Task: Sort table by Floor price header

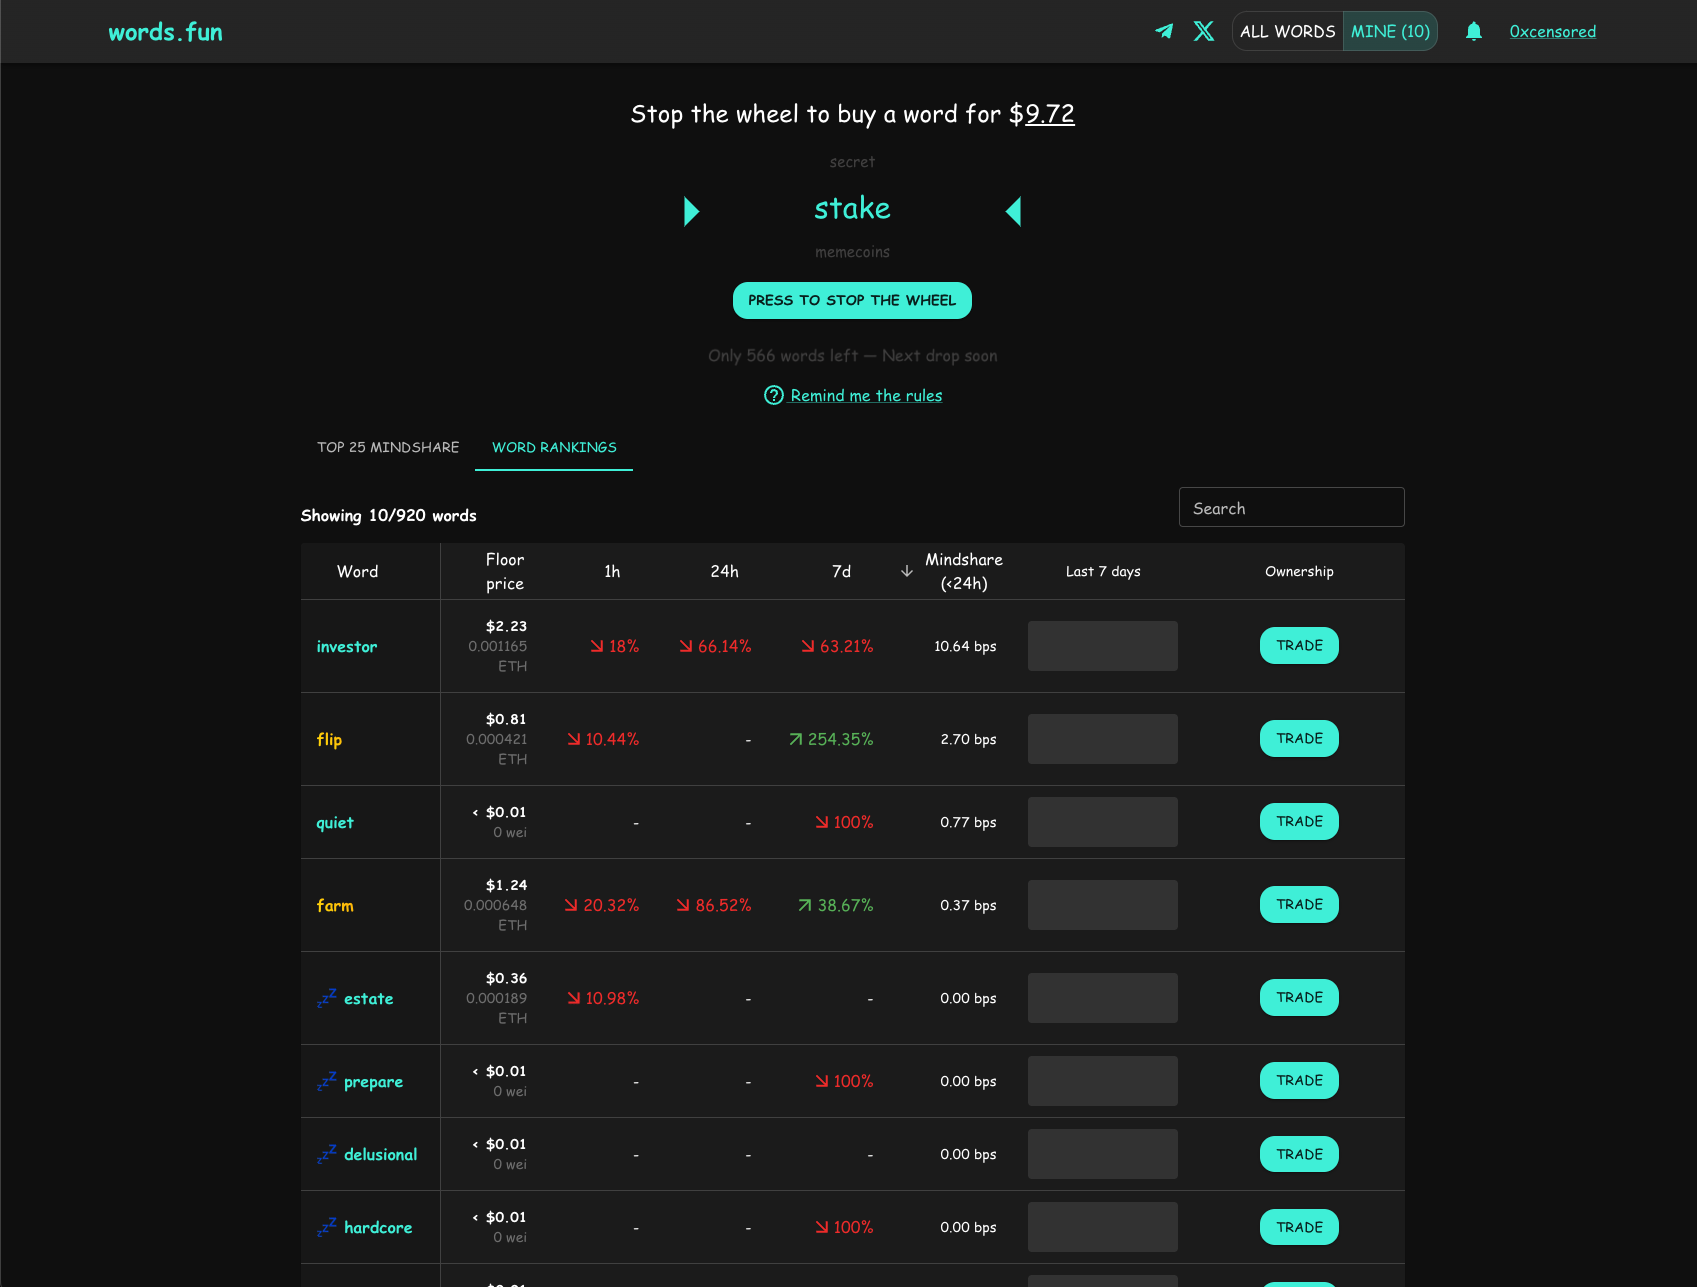Action: pyautogui.click(x=504, y=571)
